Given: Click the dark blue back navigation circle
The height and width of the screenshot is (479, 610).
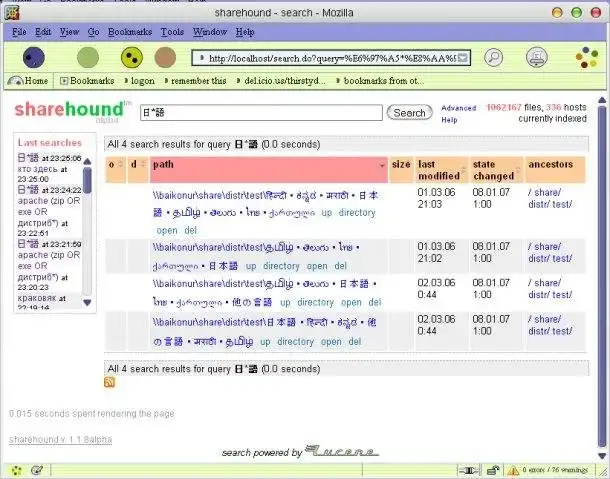Looking at the screenshot, I should (34, 58).
